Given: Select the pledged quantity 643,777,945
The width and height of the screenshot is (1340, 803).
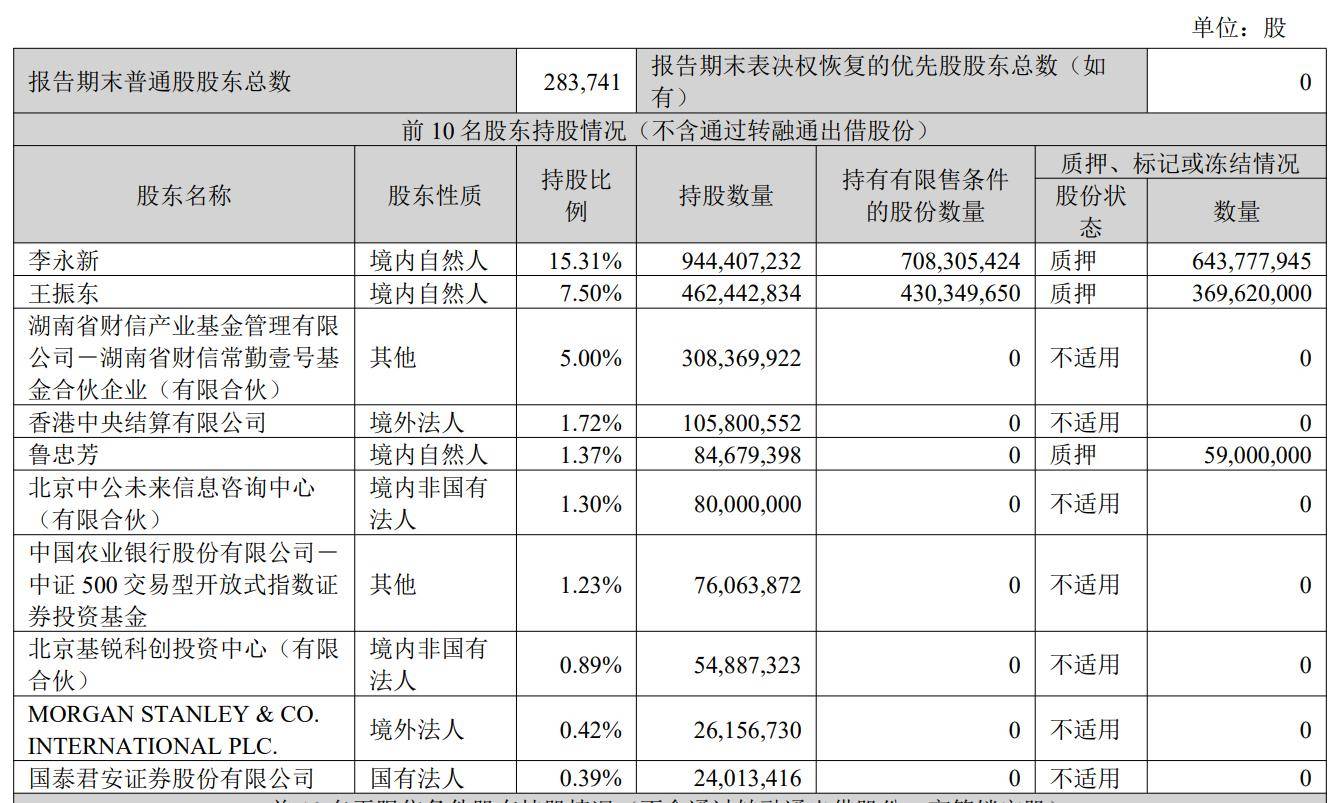Looking at the screenshot, I should tap(1251, 261).
